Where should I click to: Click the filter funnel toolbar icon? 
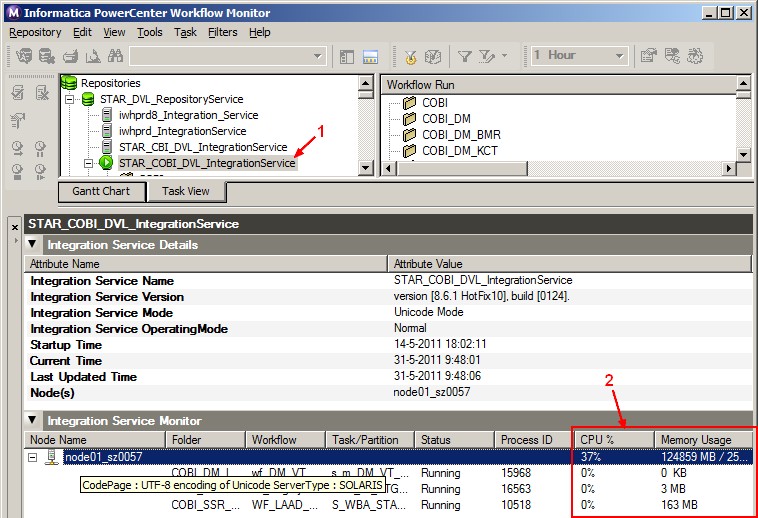(x=465, y=56)
